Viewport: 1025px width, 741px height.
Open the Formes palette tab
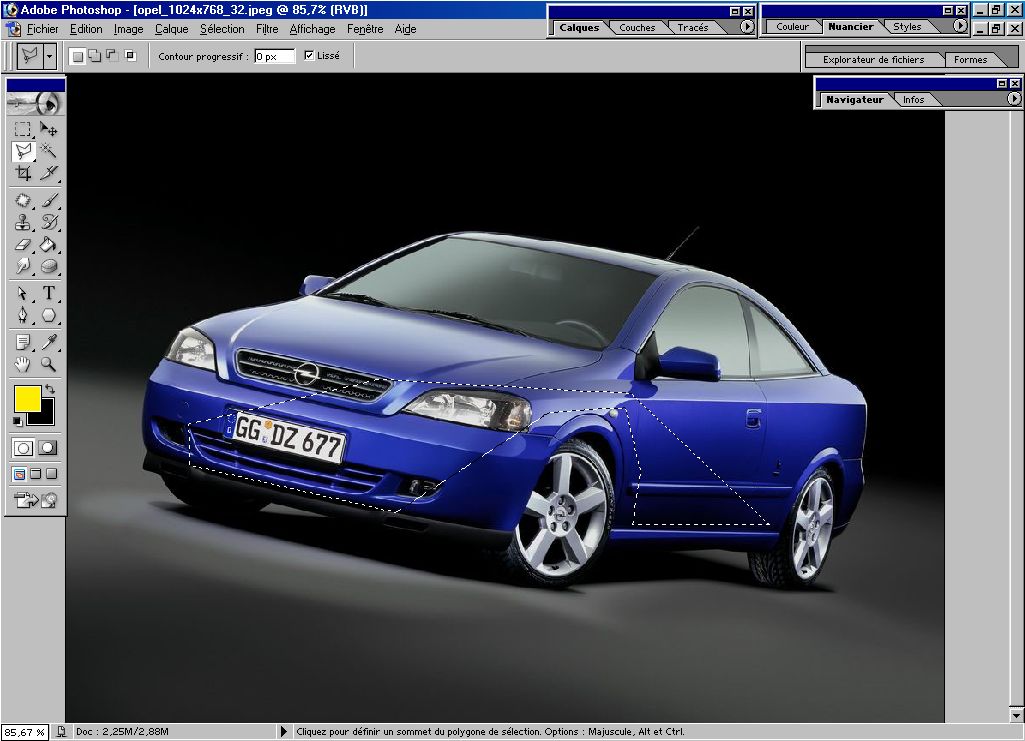(970, 59)
